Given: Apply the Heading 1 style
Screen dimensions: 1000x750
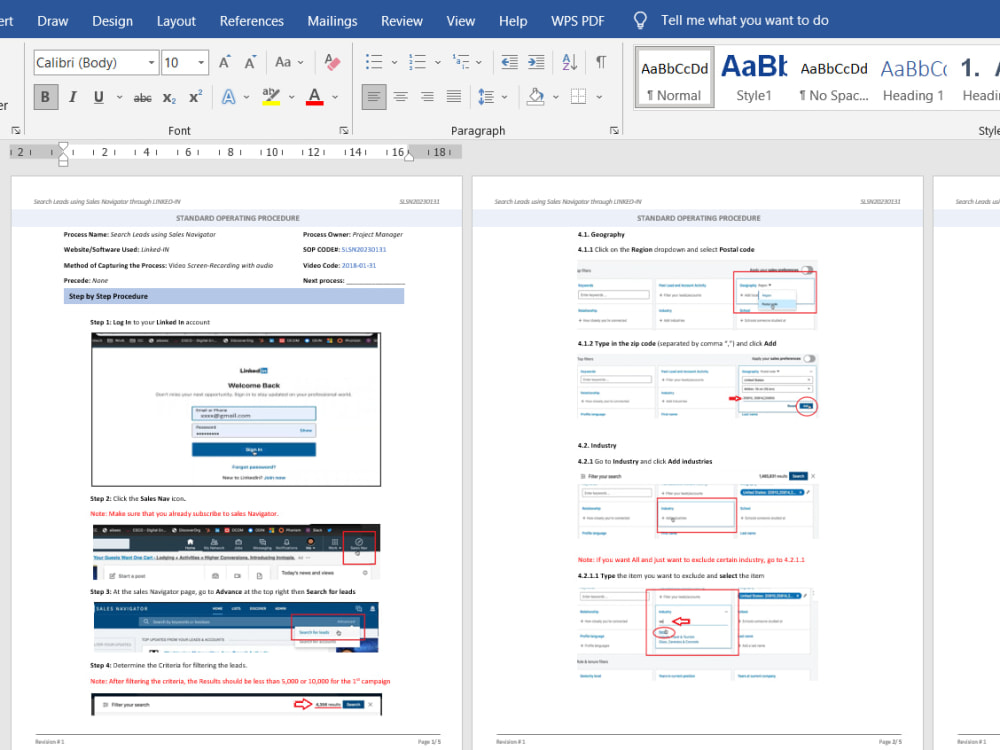Looking at the screenshot, I should (913, 77).
